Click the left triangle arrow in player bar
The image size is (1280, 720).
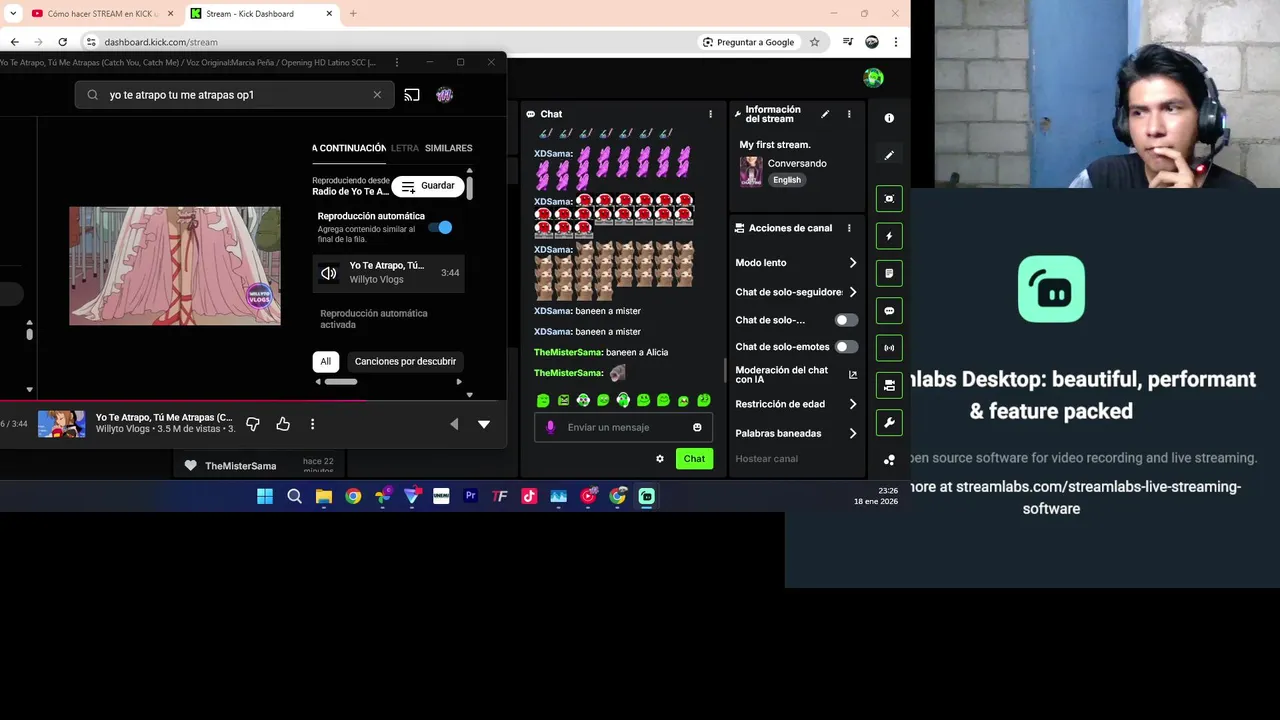(x=454, y=424)
